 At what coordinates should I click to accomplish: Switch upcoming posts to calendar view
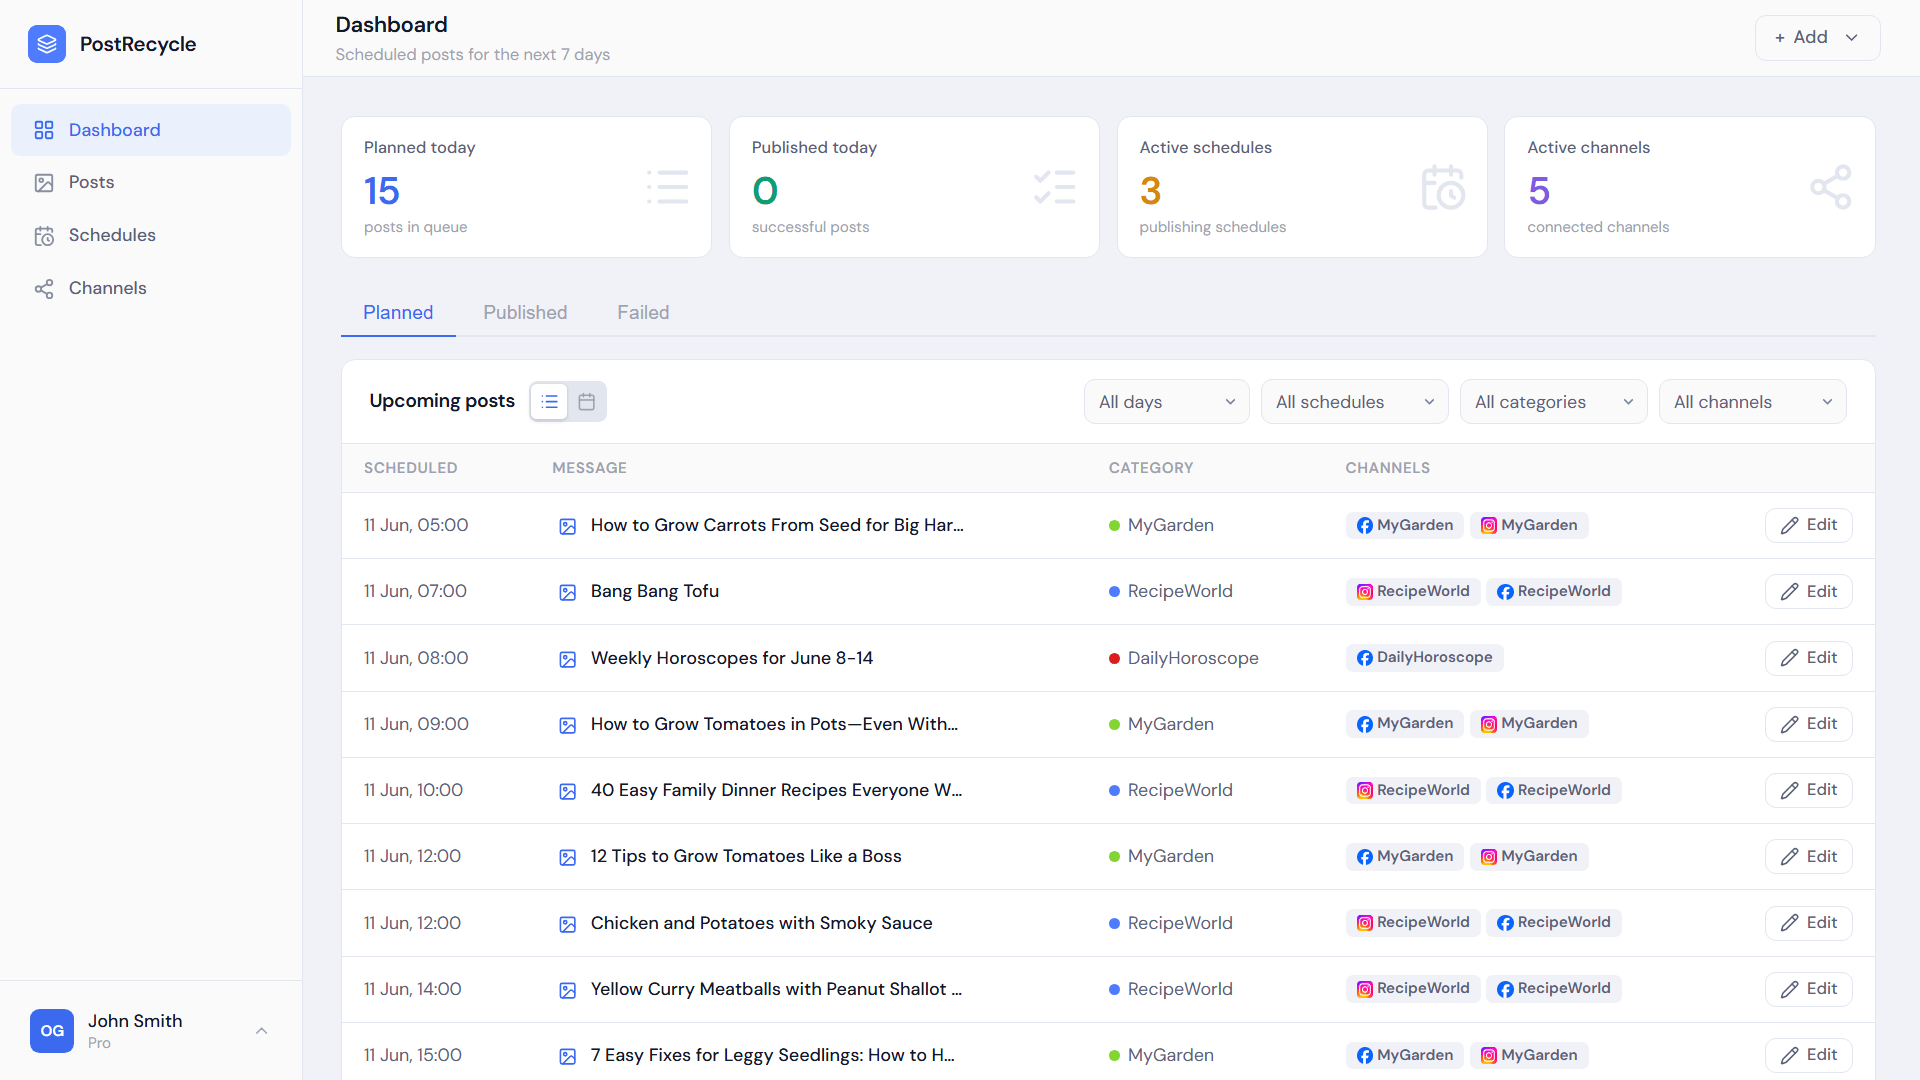[587, 401]
